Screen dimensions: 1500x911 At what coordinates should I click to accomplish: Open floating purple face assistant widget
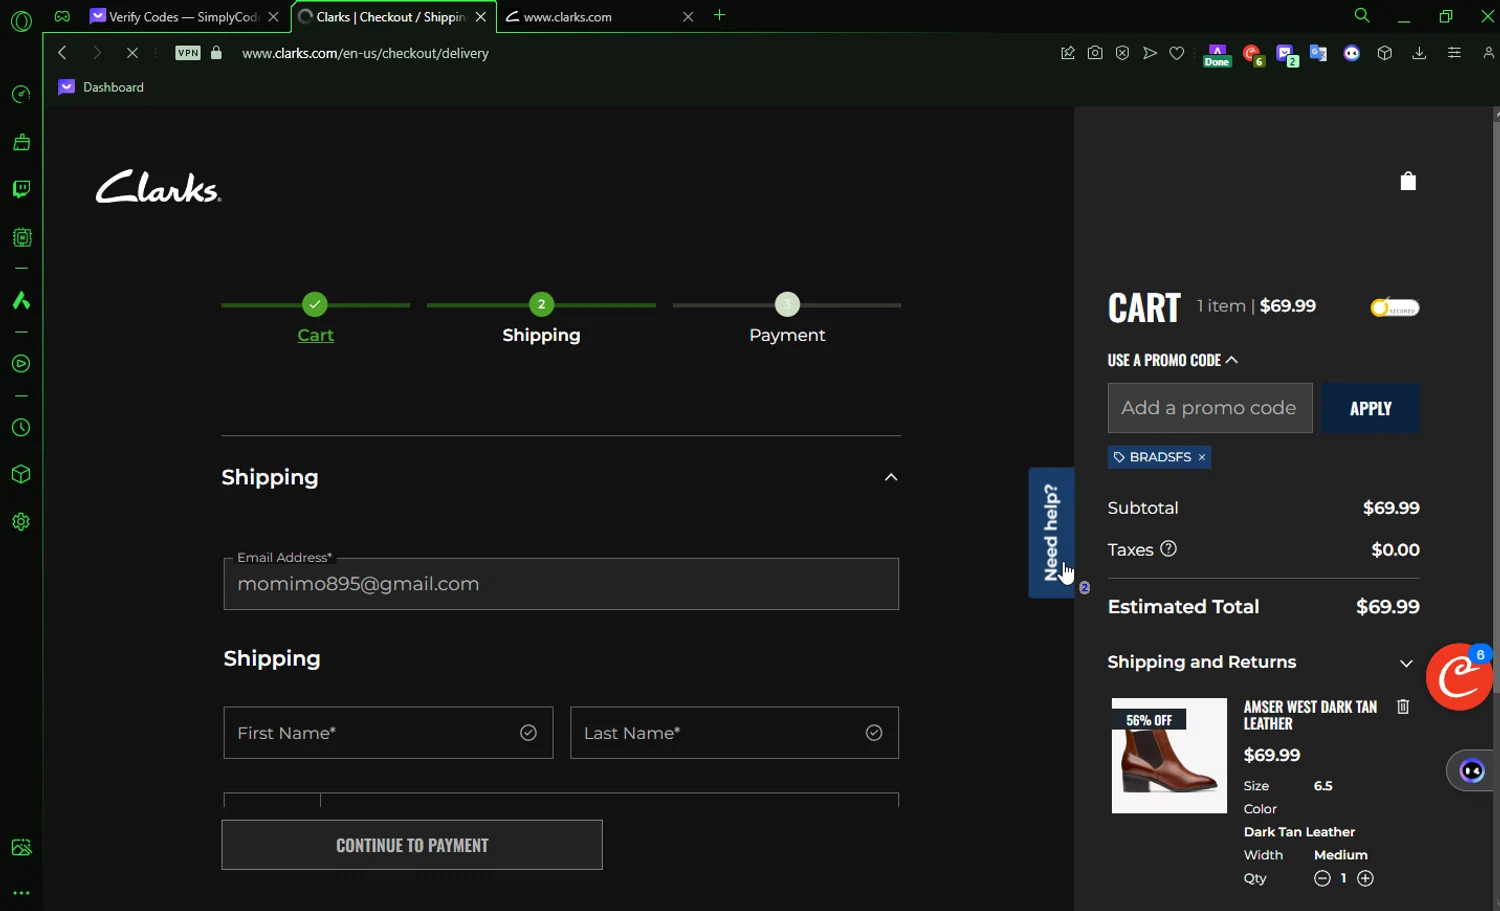tap(1472, 770)
